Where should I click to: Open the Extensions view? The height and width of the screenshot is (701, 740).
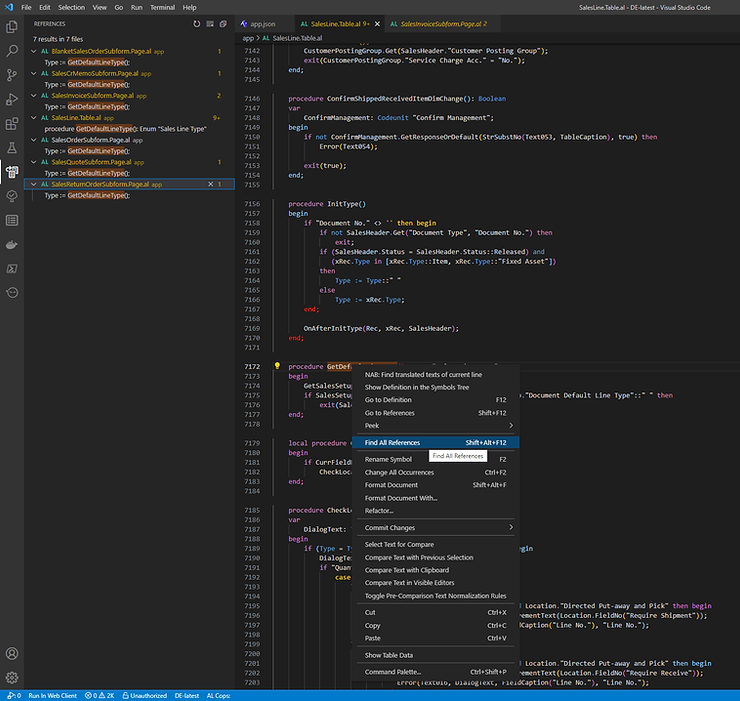coord(12,124)
